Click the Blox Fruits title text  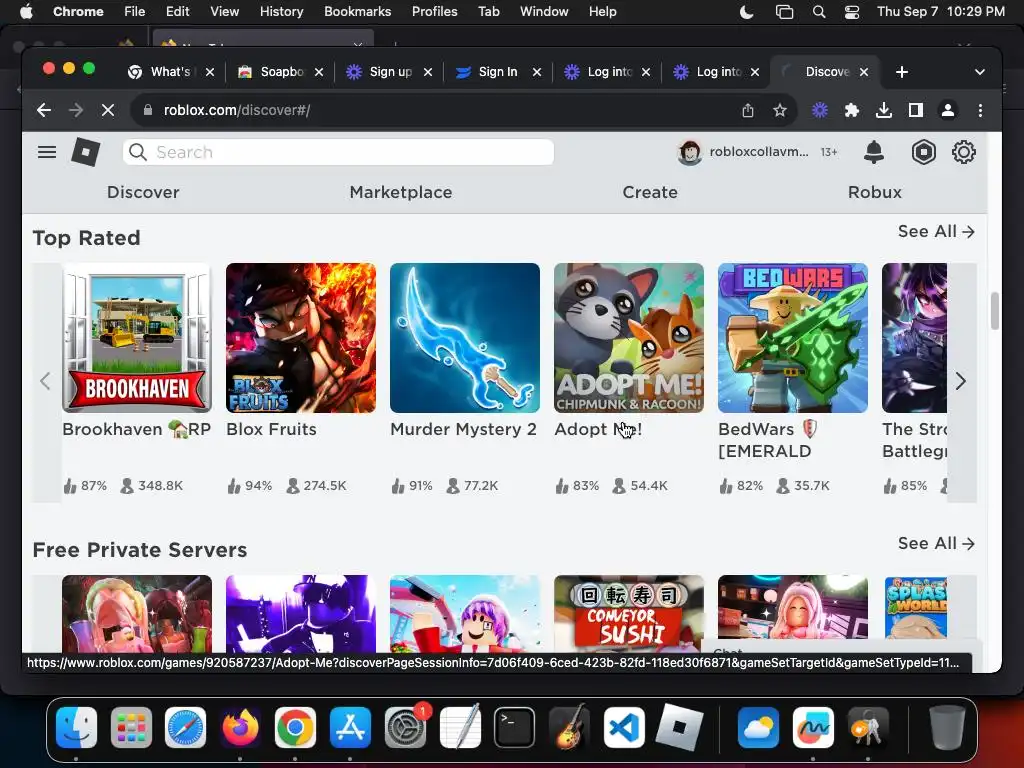coord(271,429)
